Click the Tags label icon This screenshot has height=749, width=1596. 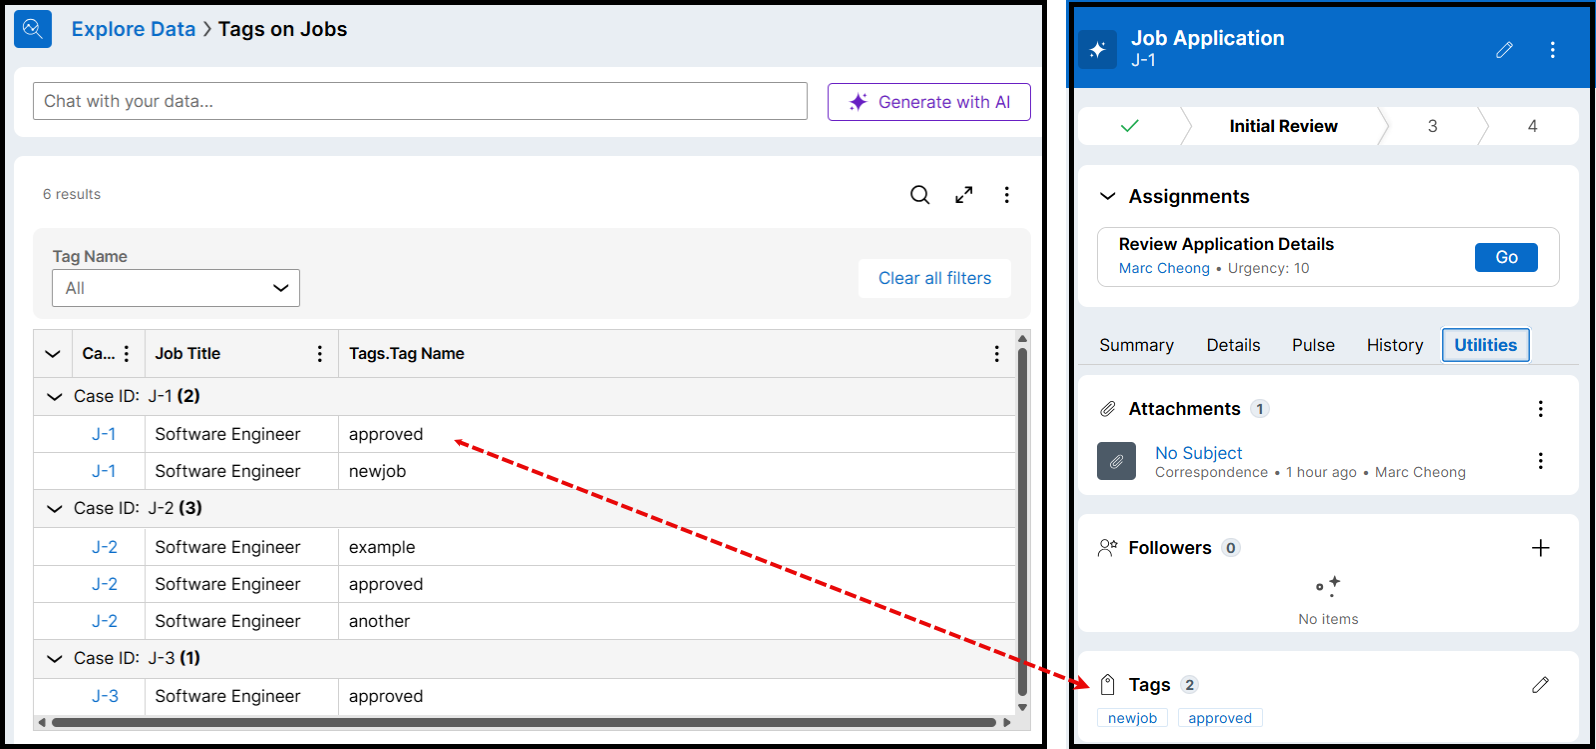[1107, 685]
